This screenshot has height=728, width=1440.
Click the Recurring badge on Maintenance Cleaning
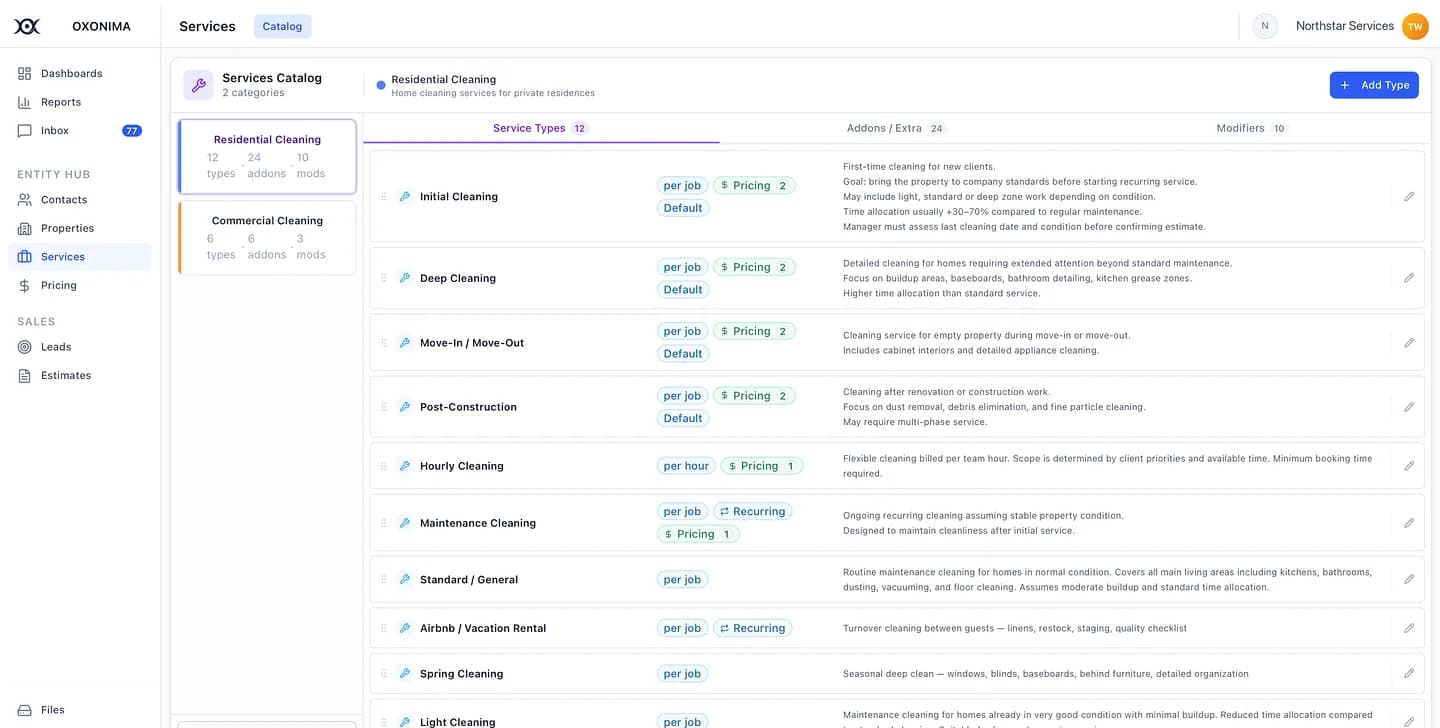[x=752, y=511]
